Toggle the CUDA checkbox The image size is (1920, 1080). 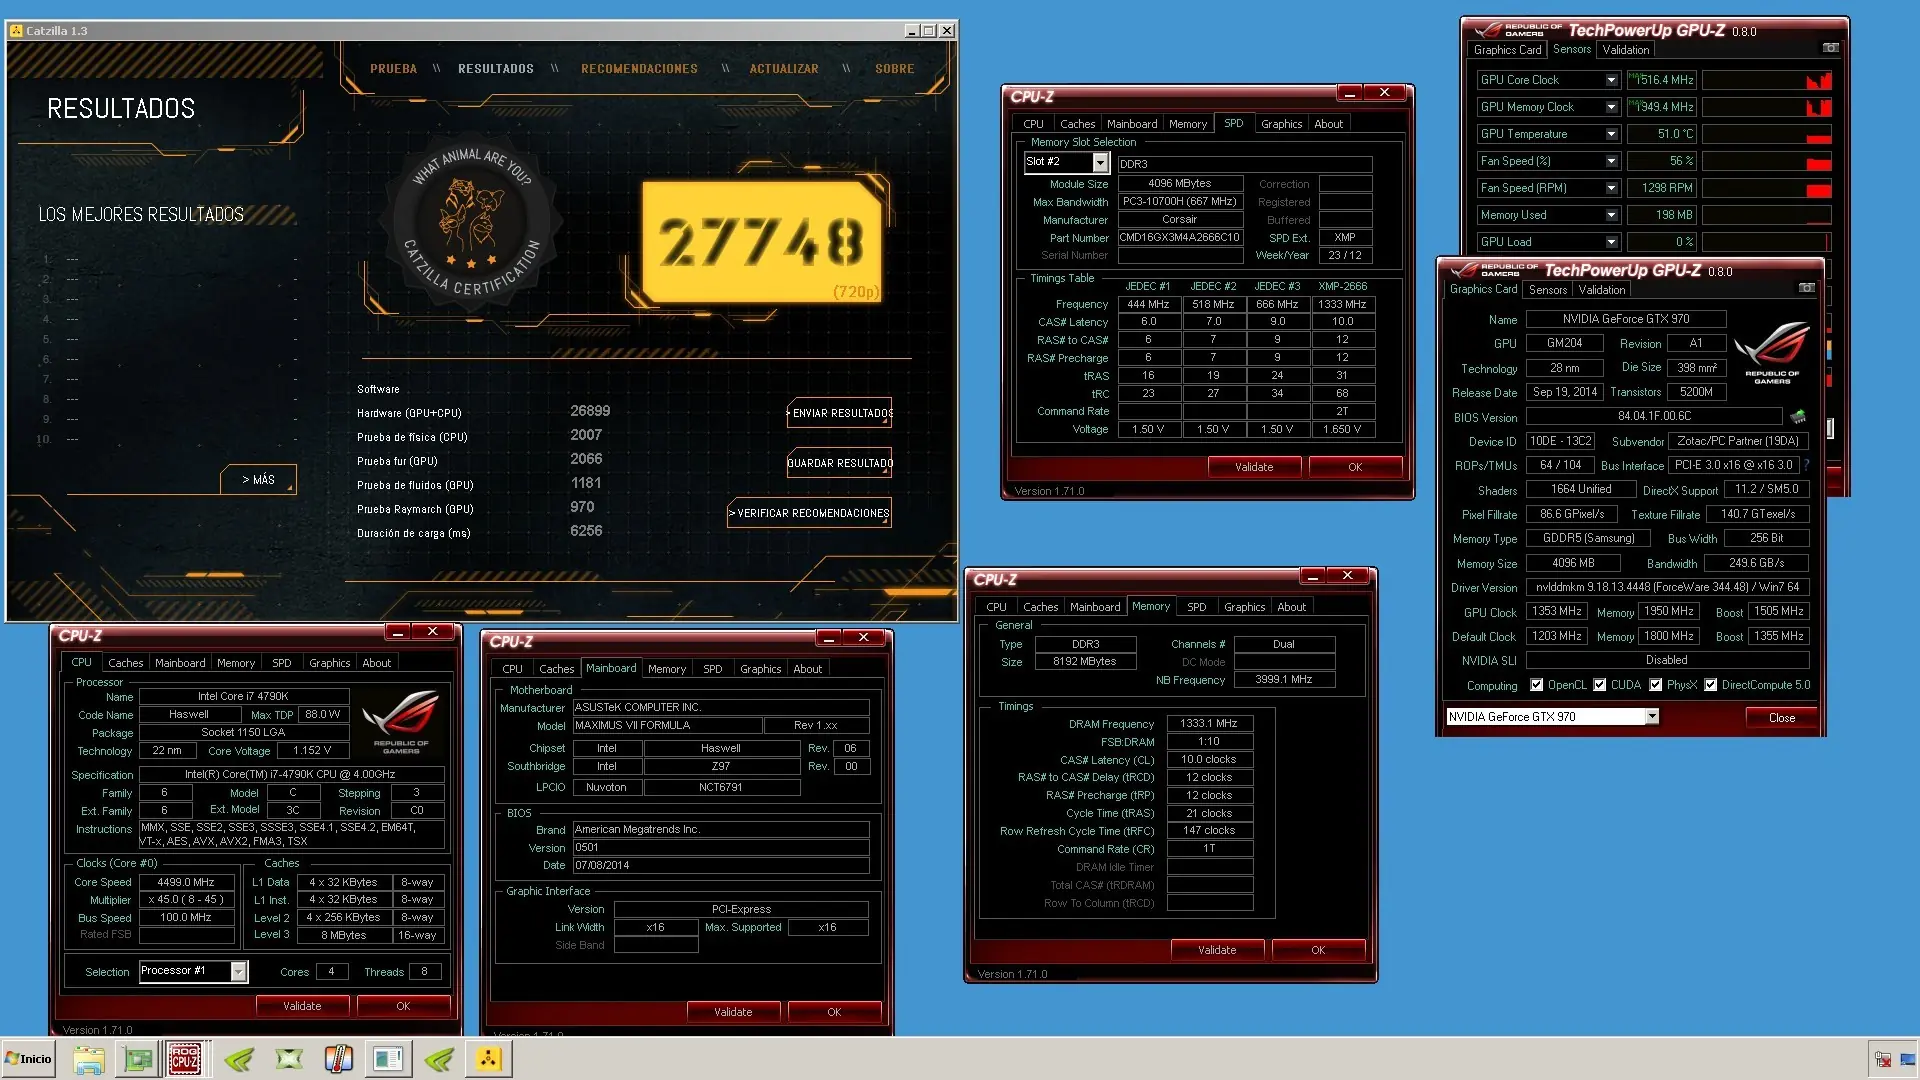[1600, 685]
